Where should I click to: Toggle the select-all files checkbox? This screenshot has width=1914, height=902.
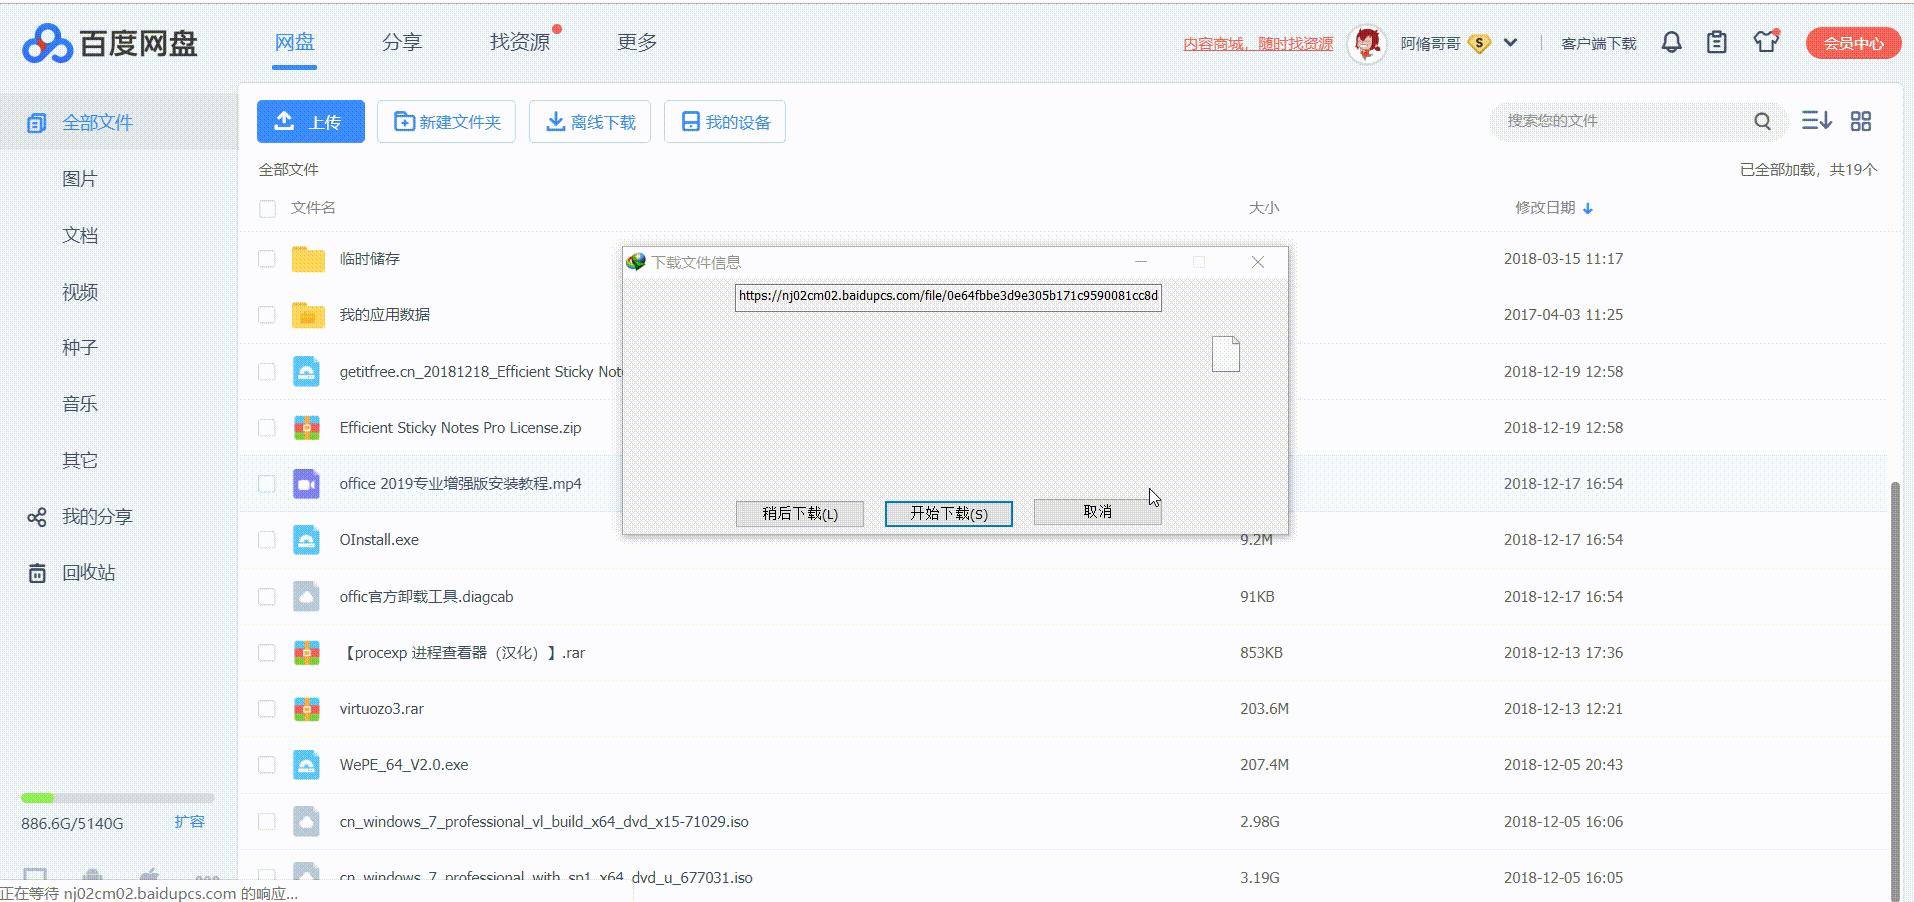267,209
